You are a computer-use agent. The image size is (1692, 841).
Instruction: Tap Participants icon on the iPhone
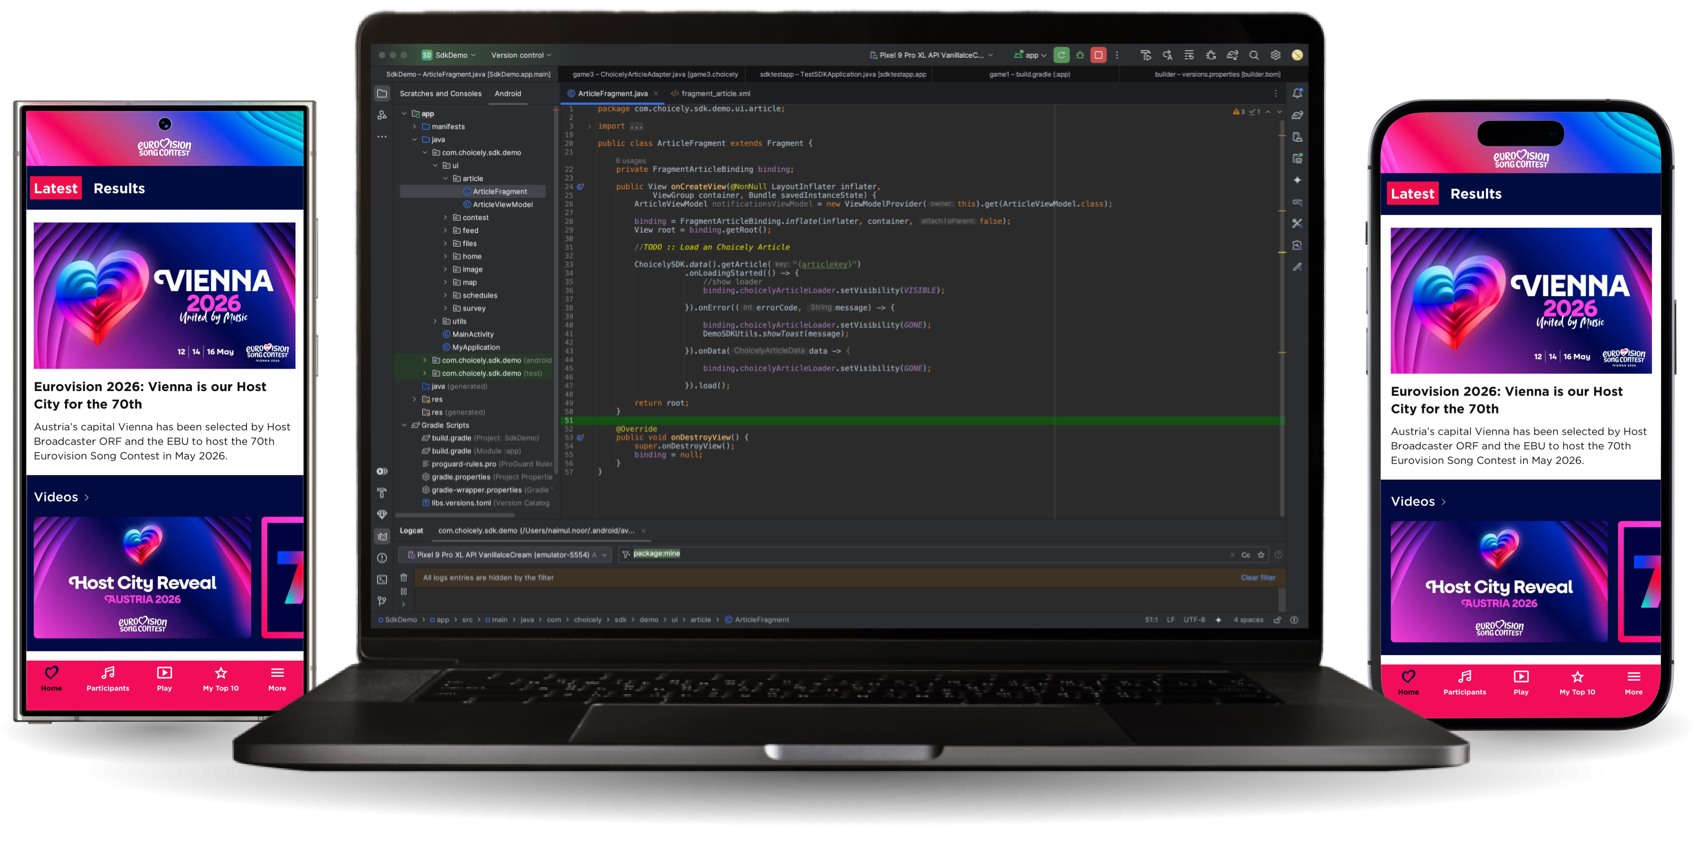tap(1465, 678)
